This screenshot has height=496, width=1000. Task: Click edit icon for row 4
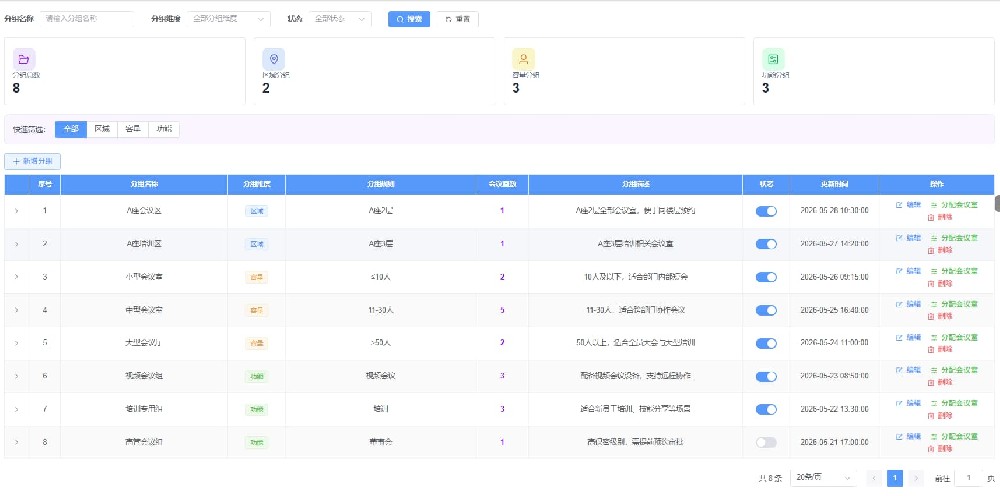click(x=899, y=304)
